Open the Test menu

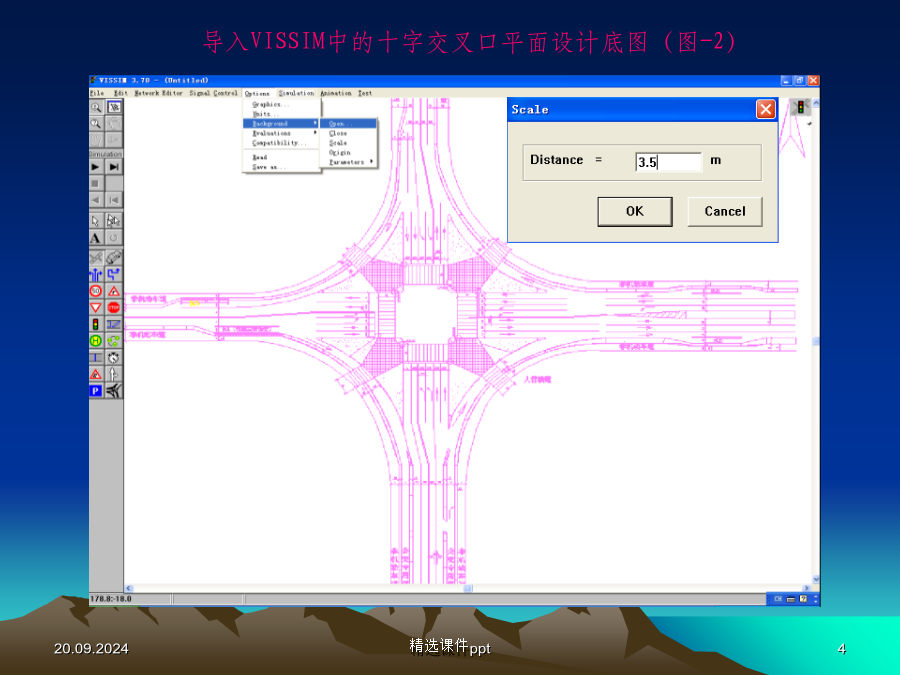click(x=365, y=93)
